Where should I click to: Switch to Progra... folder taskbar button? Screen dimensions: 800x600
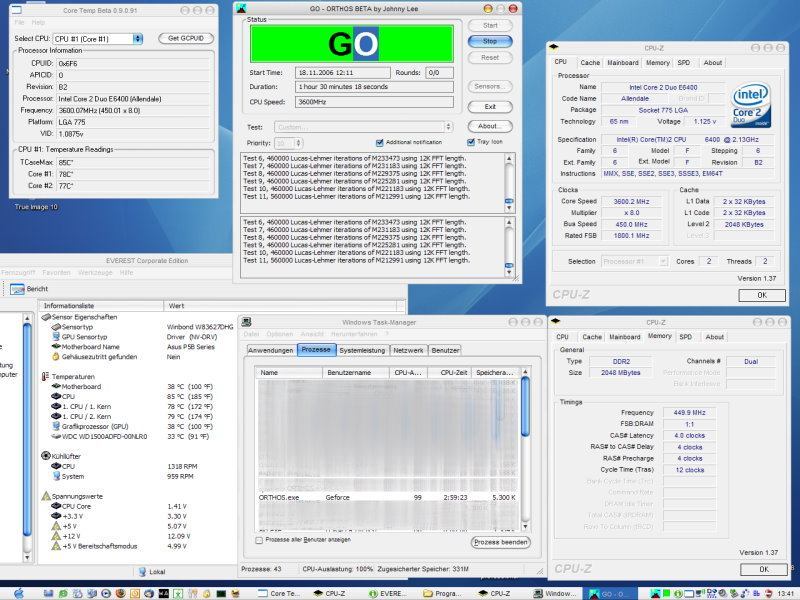point(443,593)
